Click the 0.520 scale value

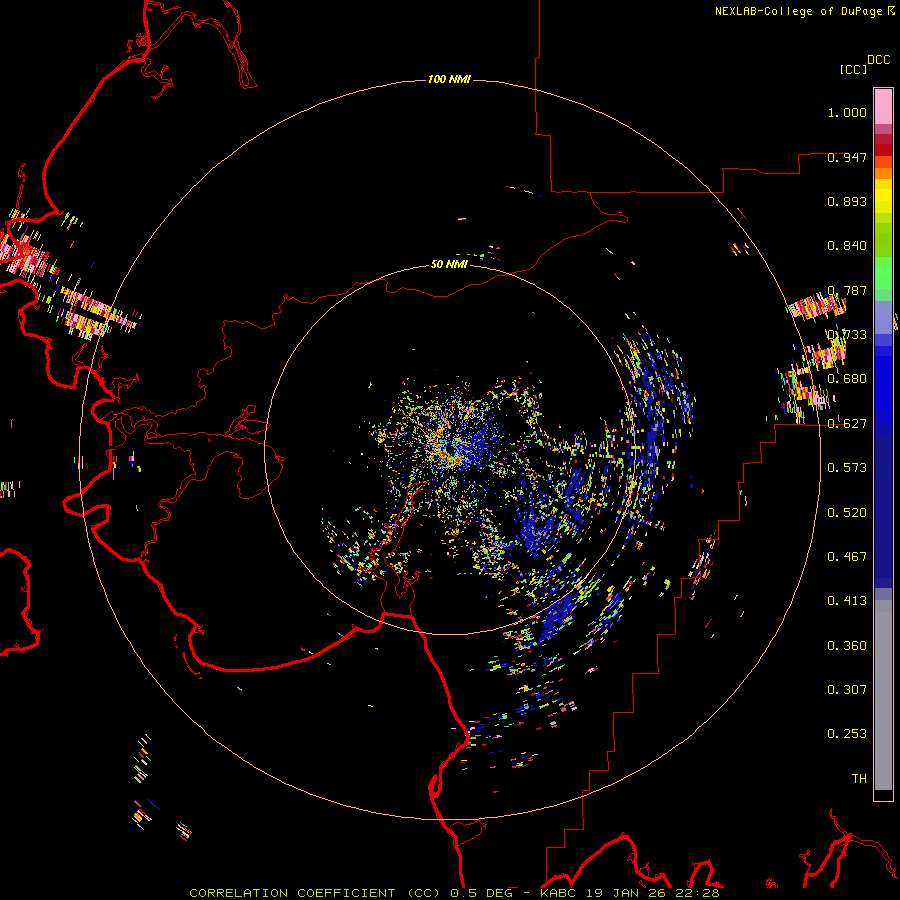pos(847,513)
